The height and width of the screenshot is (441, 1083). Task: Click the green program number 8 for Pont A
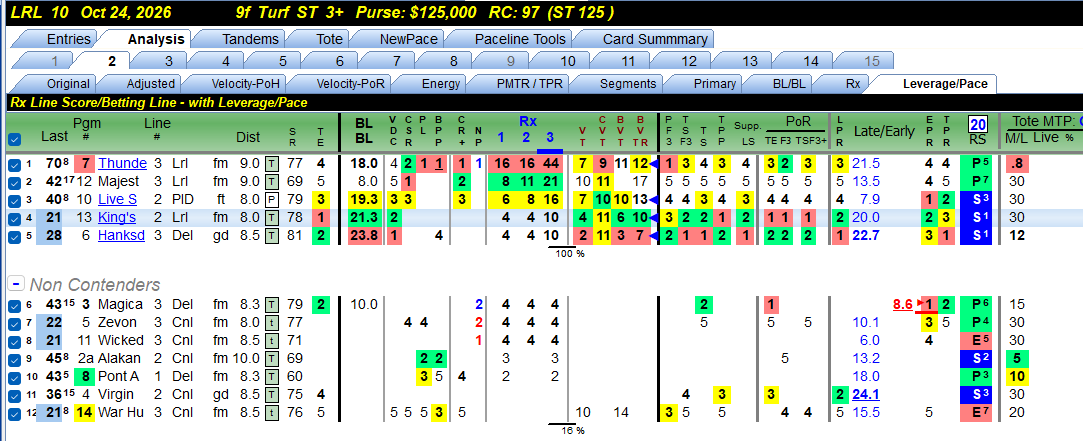[x=84, y=377]
